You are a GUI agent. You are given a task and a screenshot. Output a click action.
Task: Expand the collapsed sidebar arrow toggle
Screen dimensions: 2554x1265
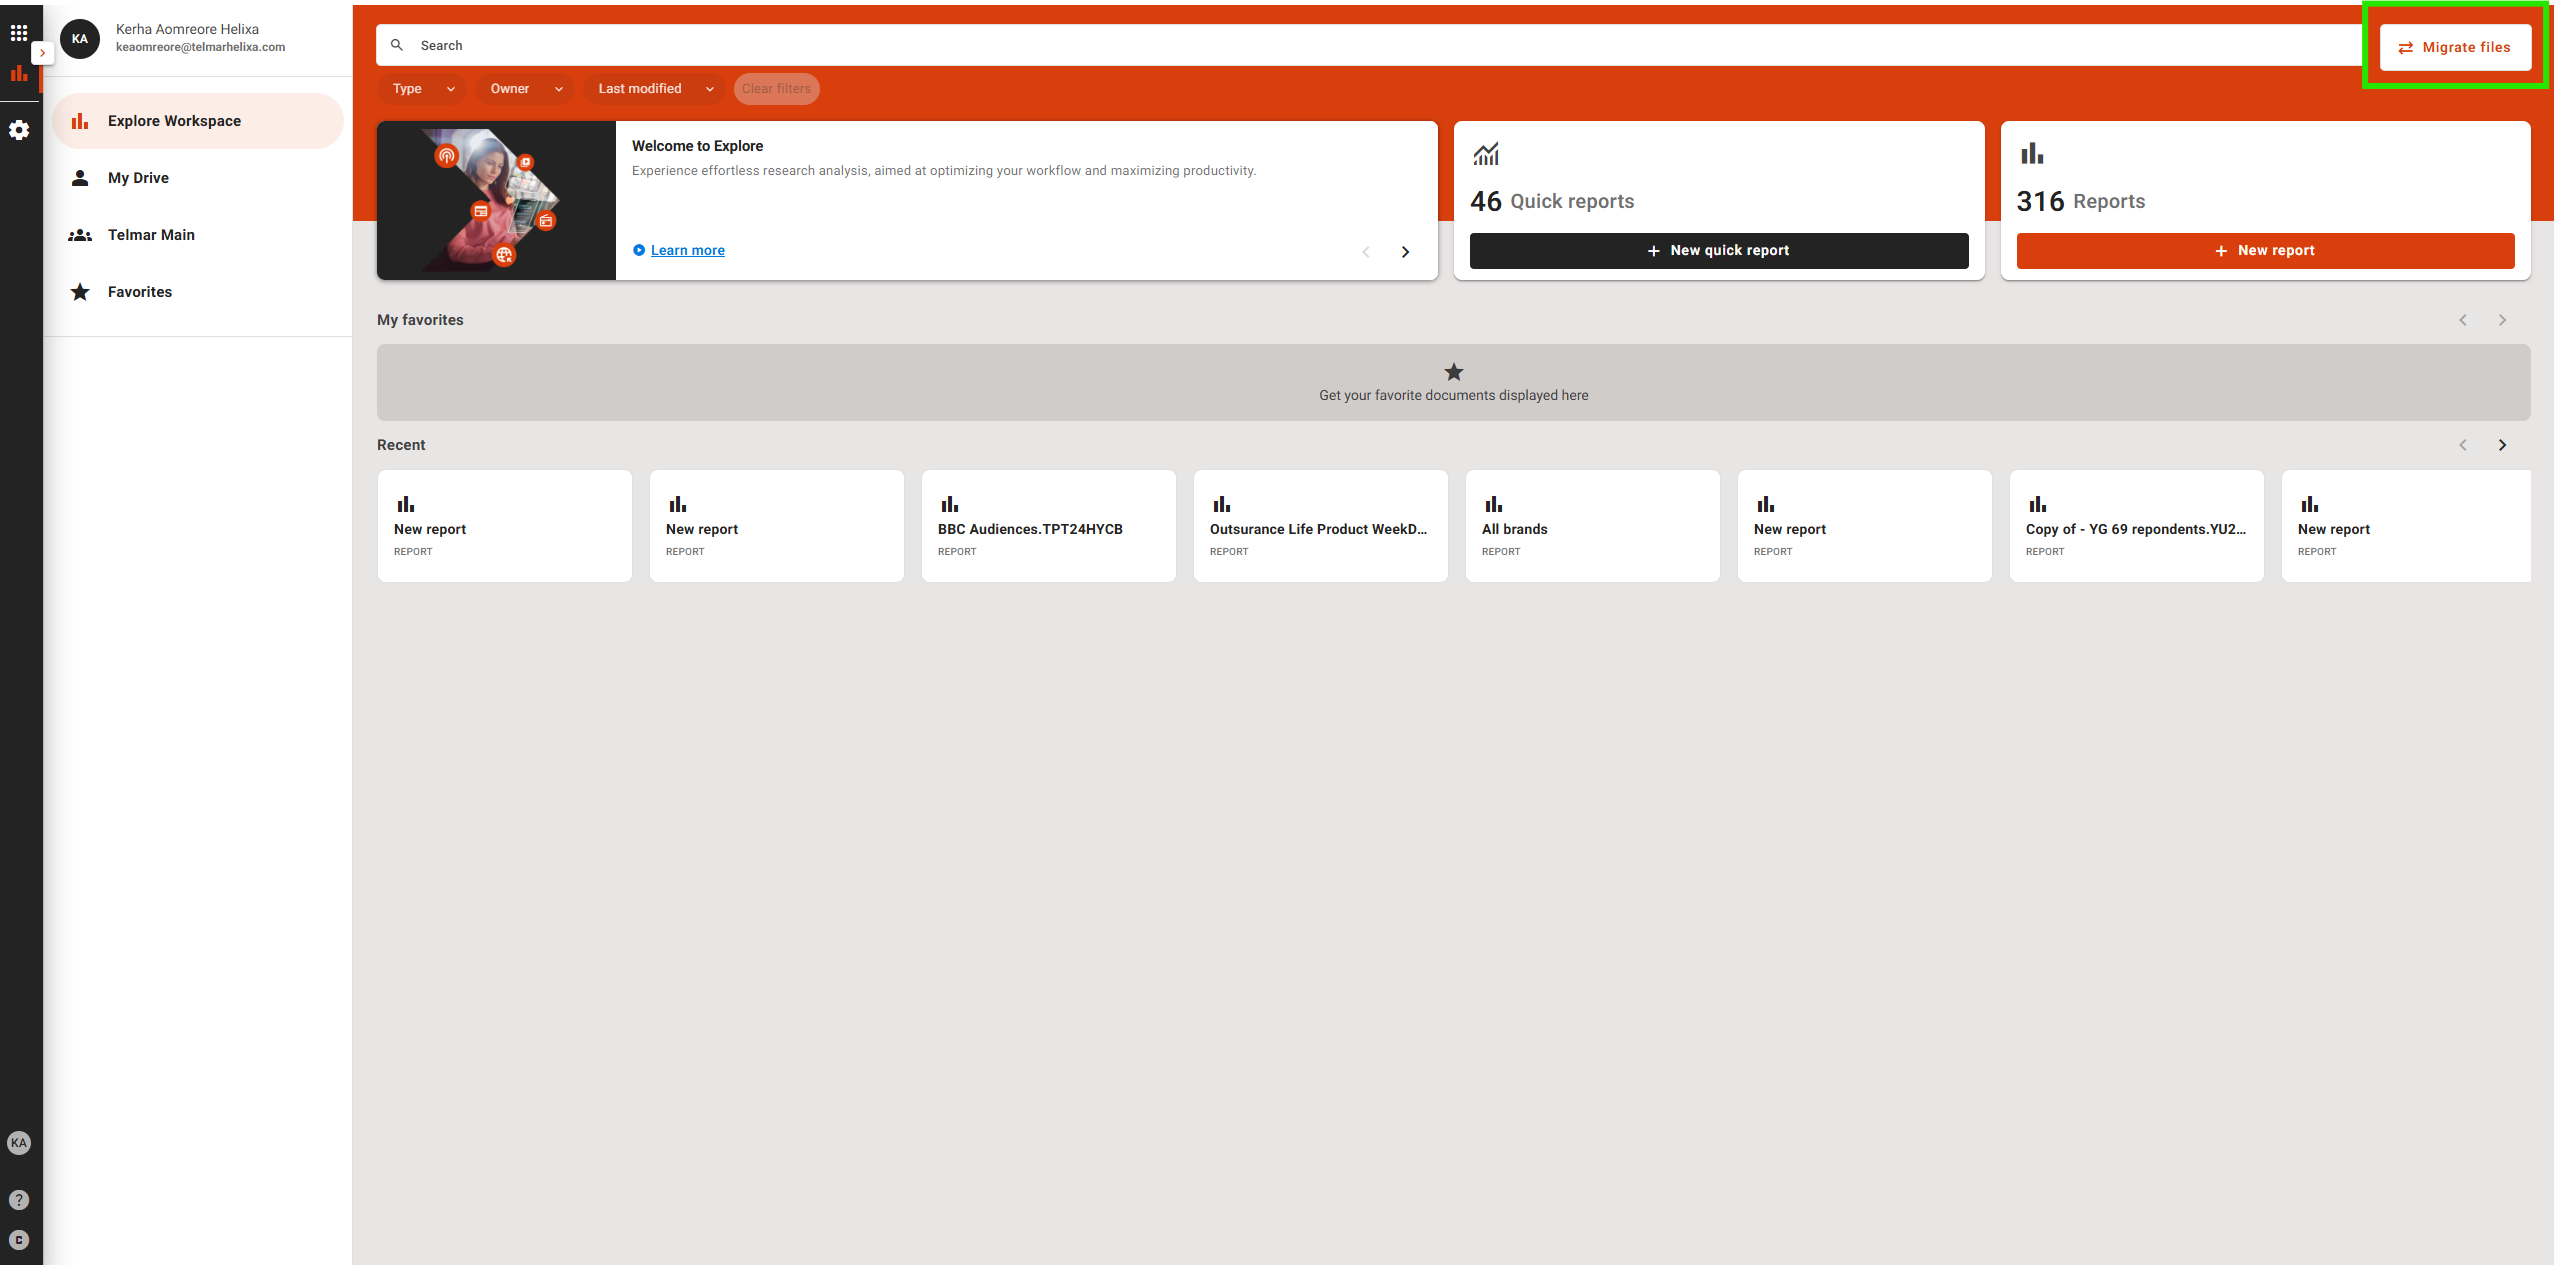pyautogui.click(x=42, y=53)
